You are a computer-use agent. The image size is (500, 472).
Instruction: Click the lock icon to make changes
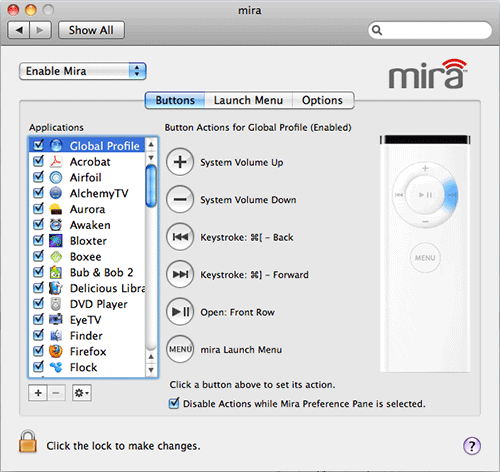click(28, 441)
